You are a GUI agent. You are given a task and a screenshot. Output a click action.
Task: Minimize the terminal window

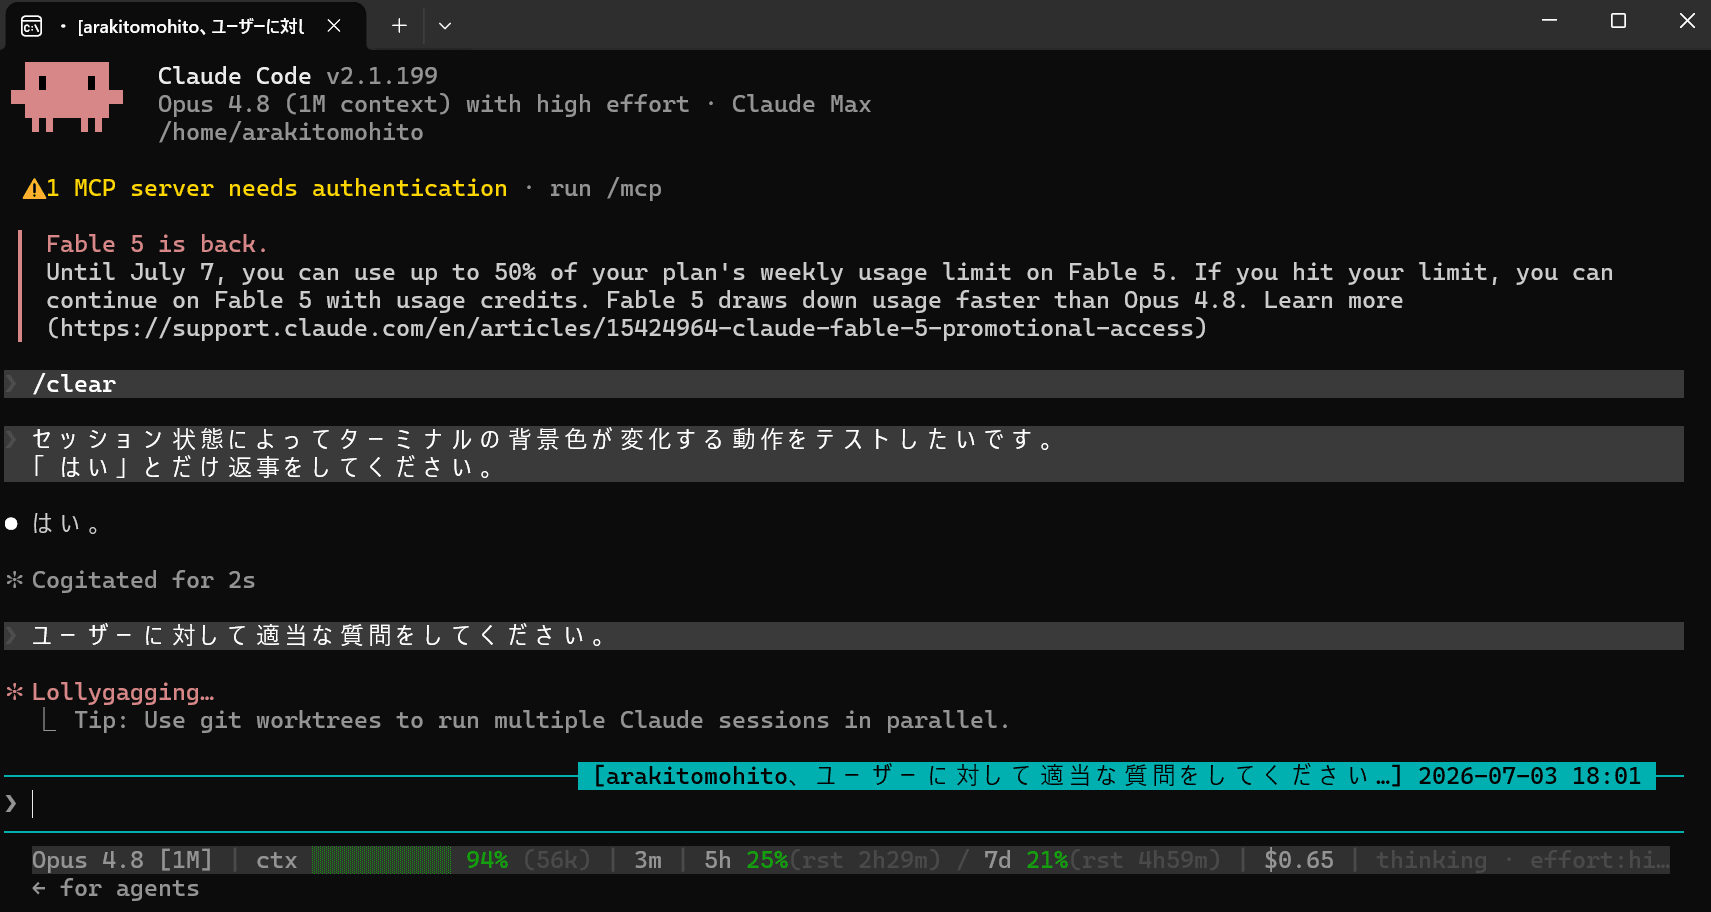[1549, 21]
